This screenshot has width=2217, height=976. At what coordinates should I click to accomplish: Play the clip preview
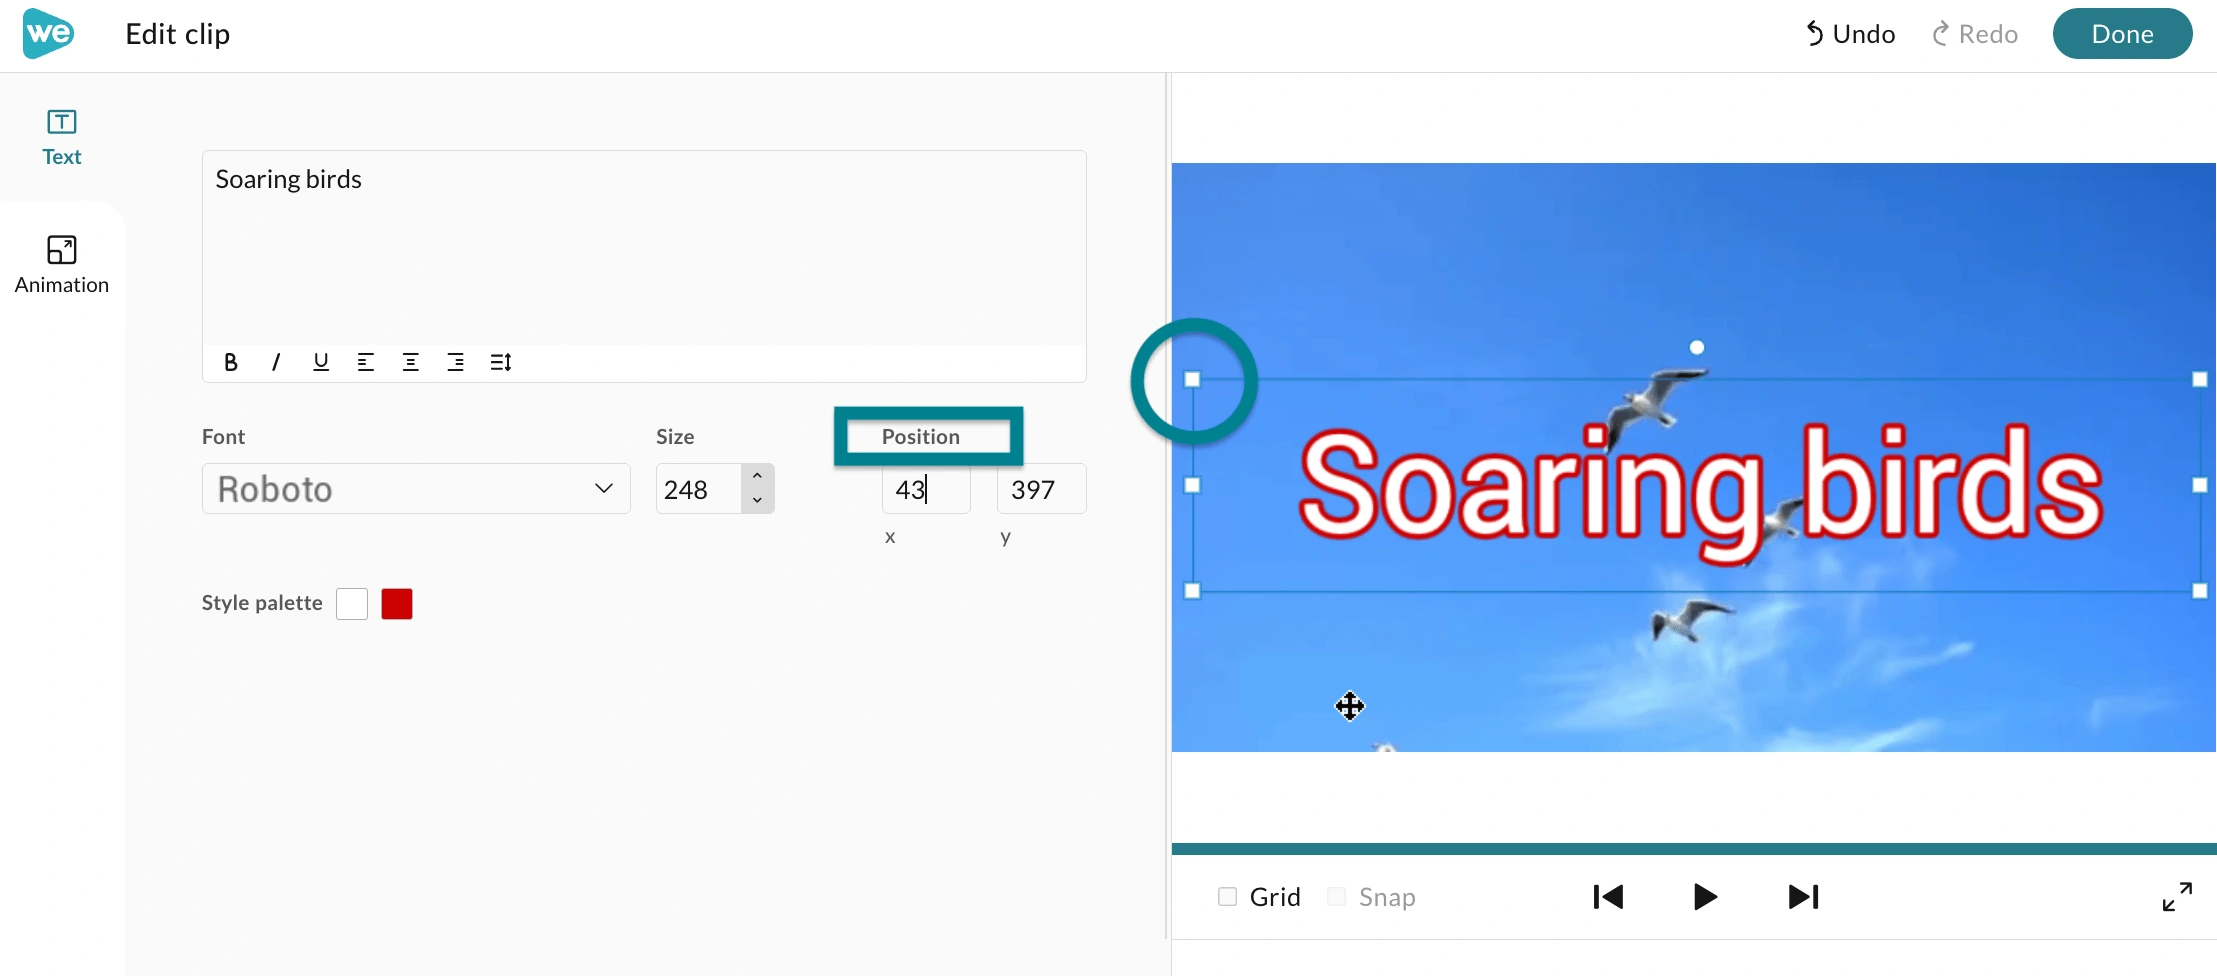pos(1706,897)
